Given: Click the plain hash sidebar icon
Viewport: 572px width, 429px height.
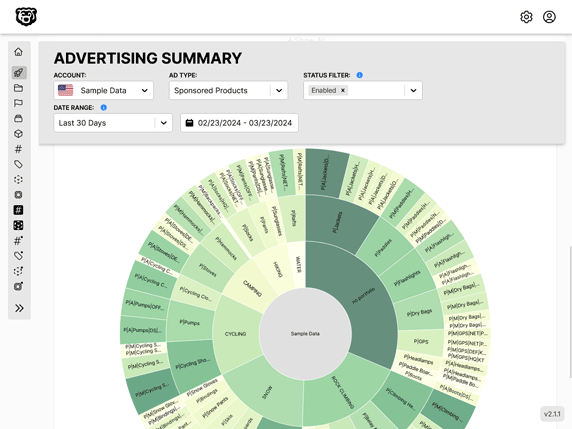Looking at the screenshot, I should click(x=19, y=149).
